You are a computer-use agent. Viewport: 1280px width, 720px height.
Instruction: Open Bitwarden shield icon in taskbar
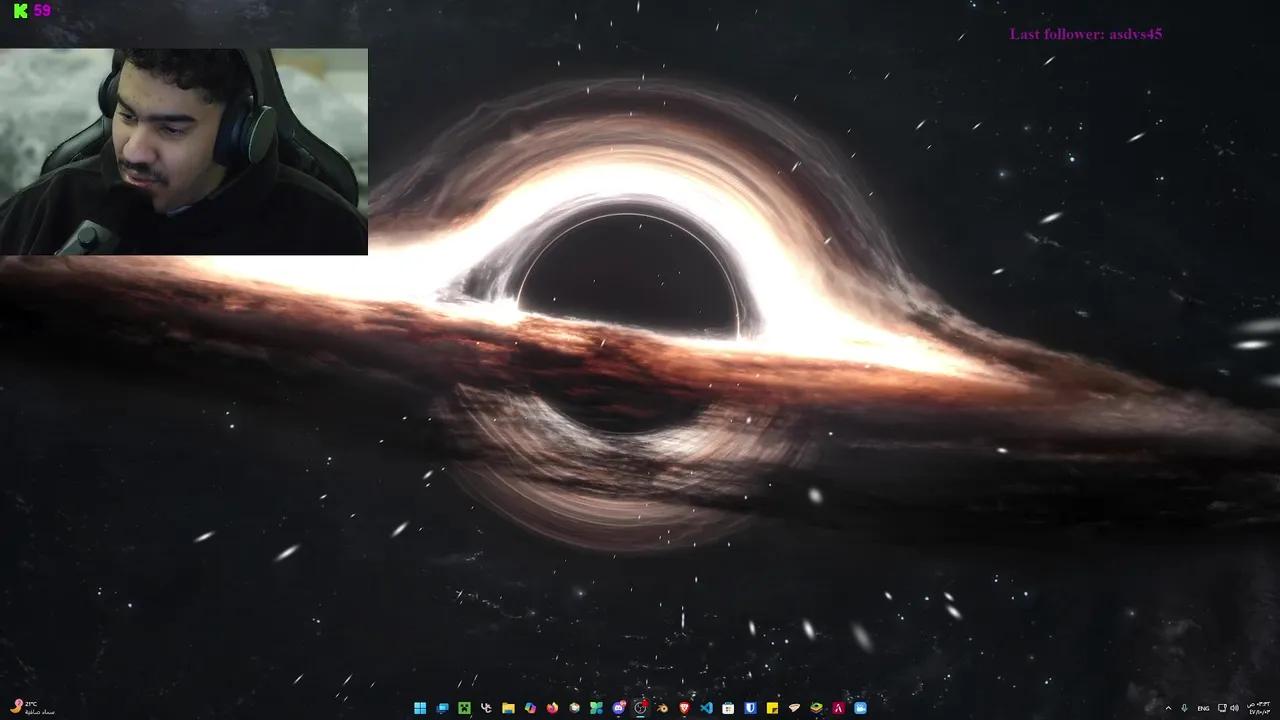pyautogui.click(x=750, y=708)
